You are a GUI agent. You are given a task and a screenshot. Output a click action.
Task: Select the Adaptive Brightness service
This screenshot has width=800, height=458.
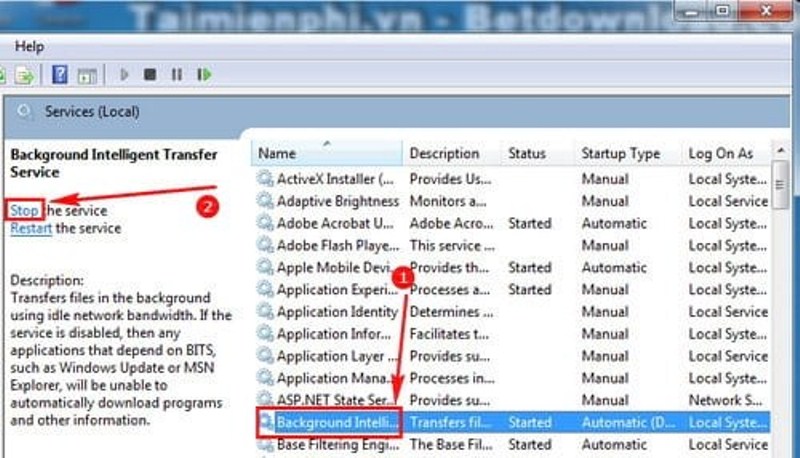(x=513, y=201)
